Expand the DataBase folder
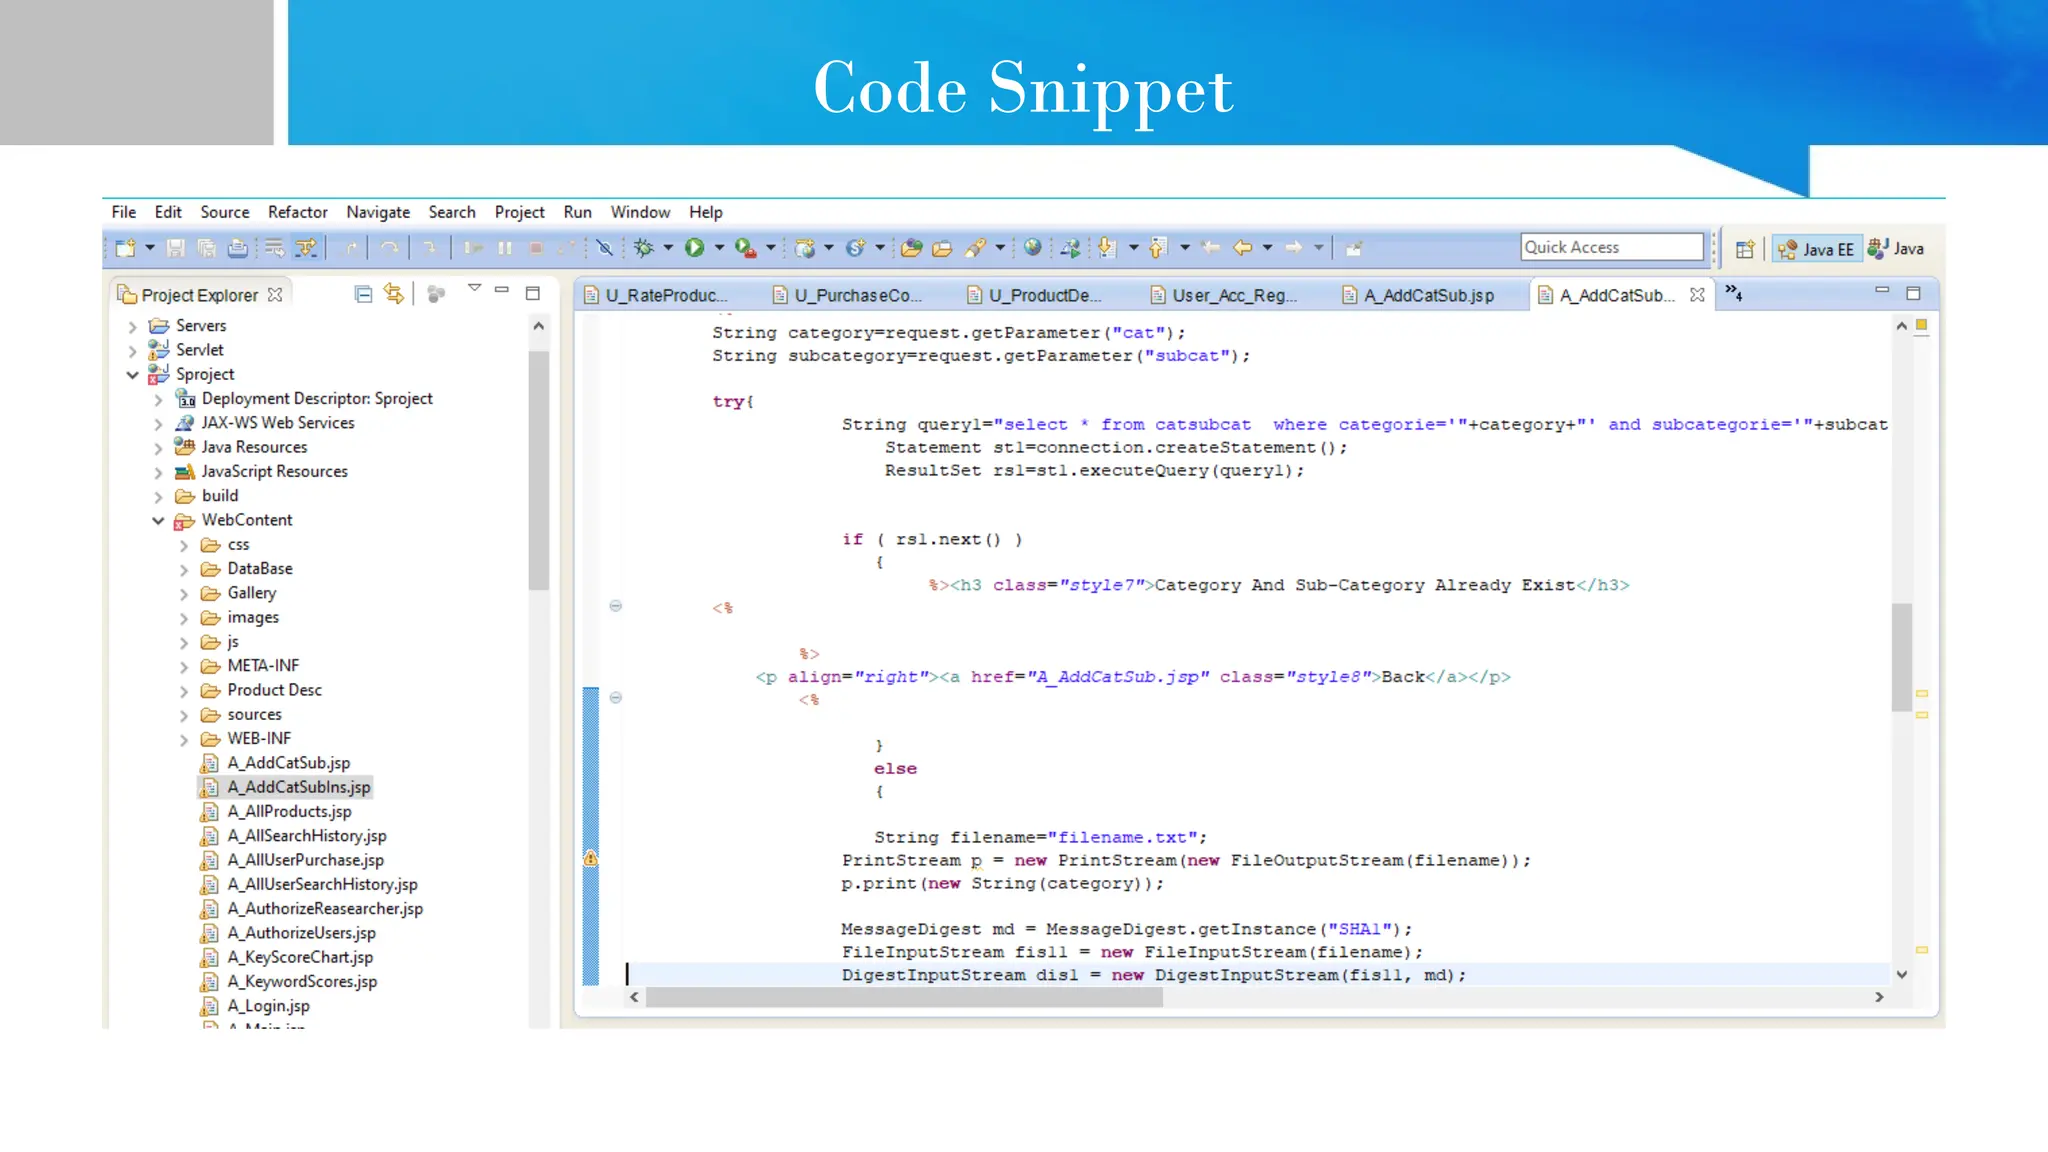The width and height of the screenshot is (2048, 1152). click(183, 570)
